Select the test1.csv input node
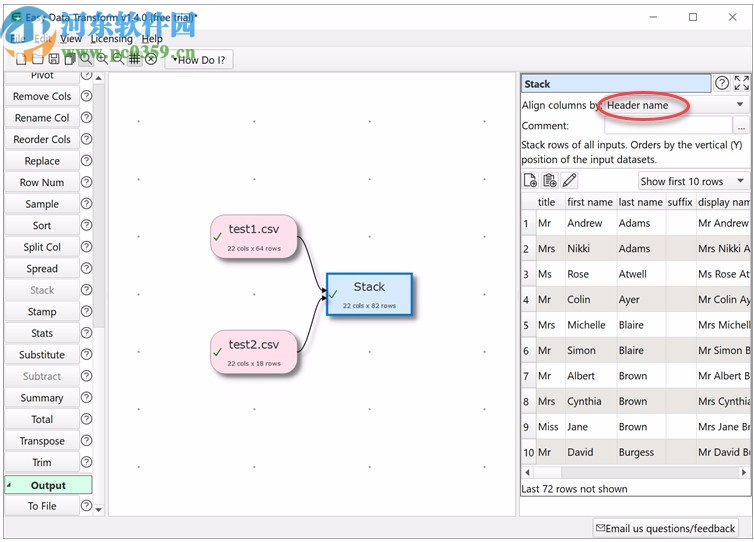The width and height of the screenshot is (754, 542). pyautogui.click(x=253, y=237)
